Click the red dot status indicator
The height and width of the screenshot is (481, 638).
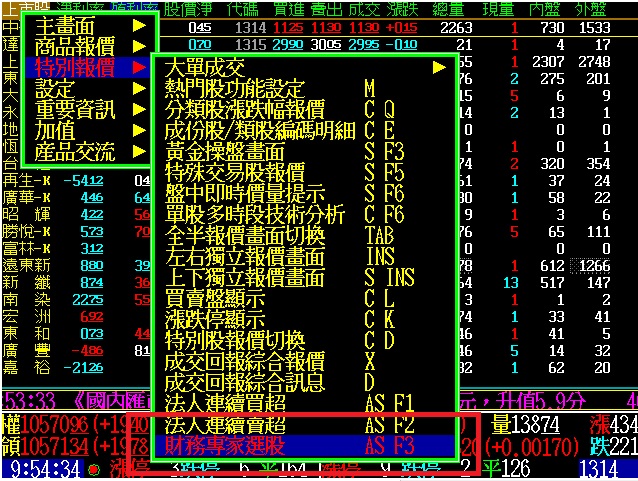click(x=94, y=469)
